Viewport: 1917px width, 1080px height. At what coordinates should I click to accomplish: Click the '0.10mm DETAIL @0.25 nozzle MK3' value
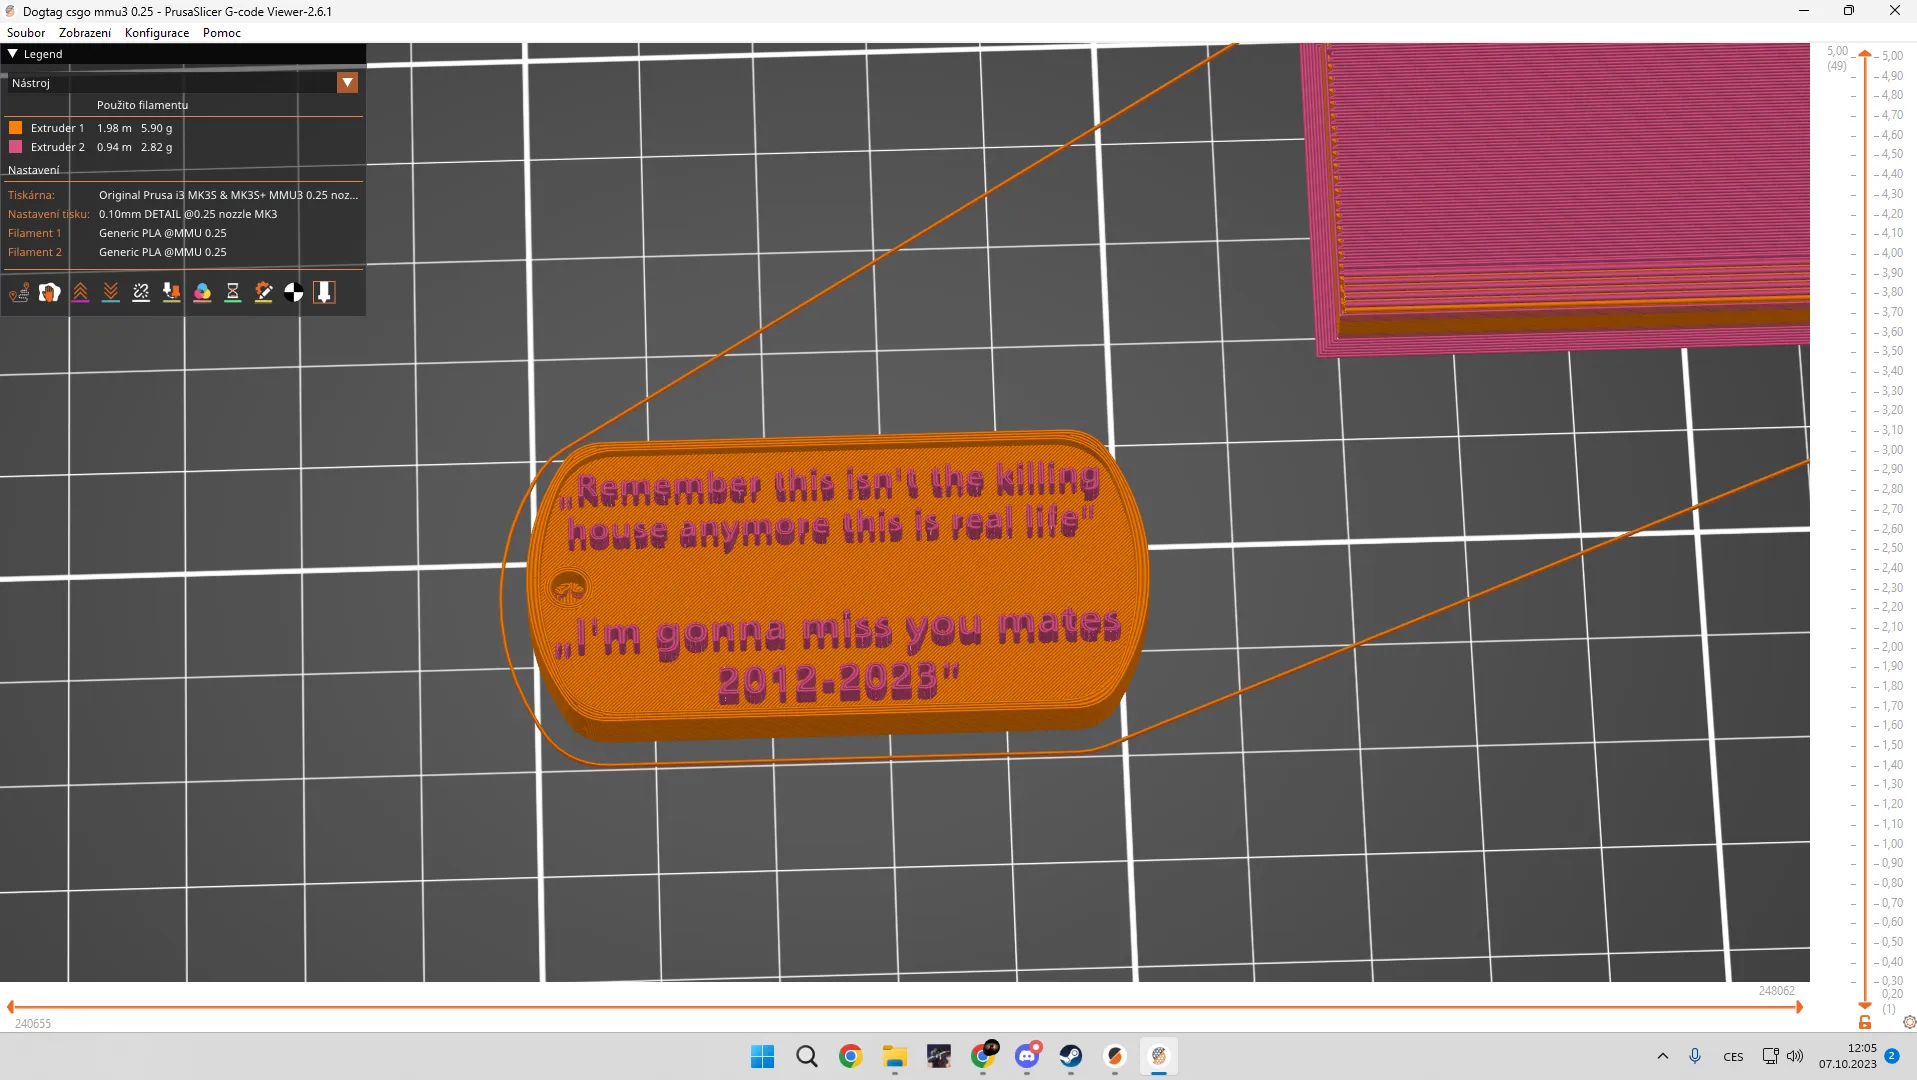[x=188, y=214]
